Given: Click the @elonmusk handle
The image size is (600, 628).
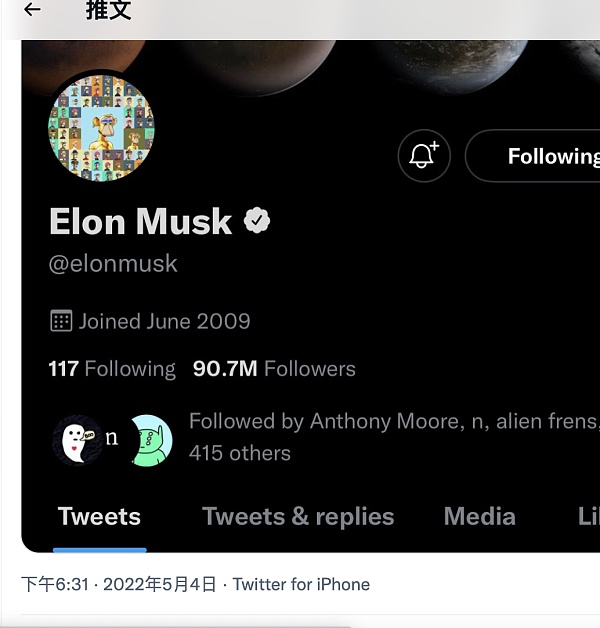Looking at the screenshot, I should click(113, 264).
